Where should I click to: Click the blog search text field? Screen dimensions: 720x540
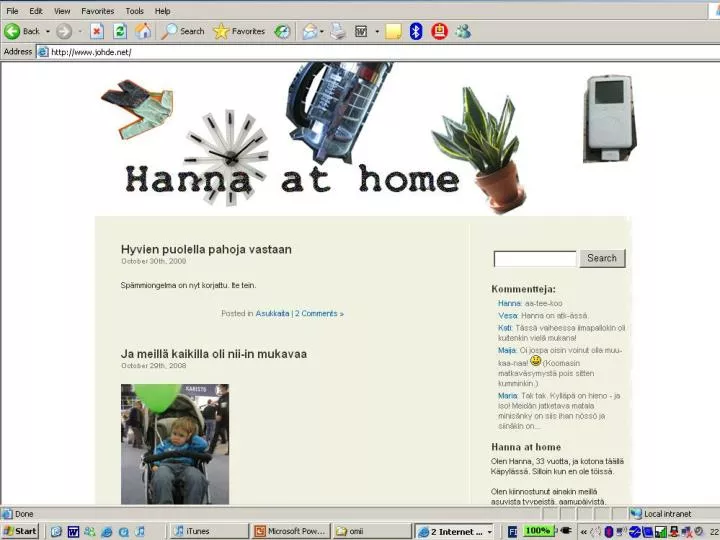click(x=535, y=259)
